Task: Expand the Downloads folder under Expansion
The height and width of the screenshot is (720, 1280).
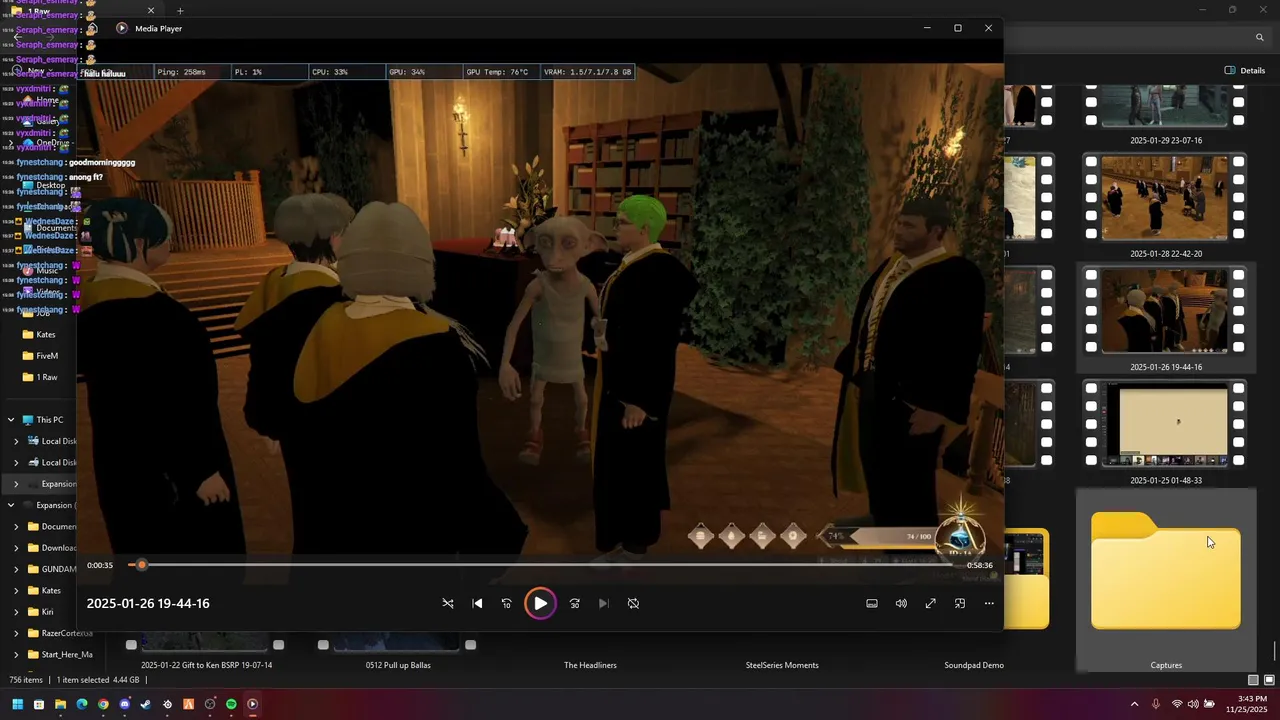Action: pyautogui.click(x=15, y=548)
